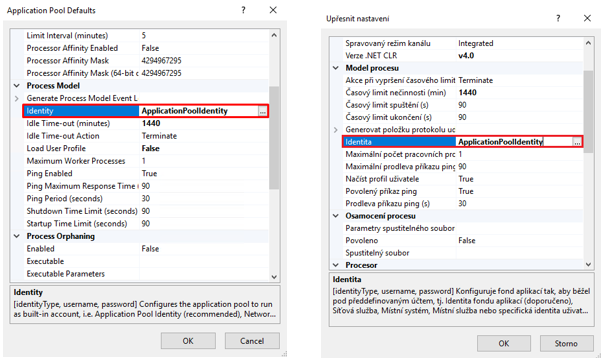
Task: Click v4.0 value for .NET CLR
Action: (x=466, y=55)
